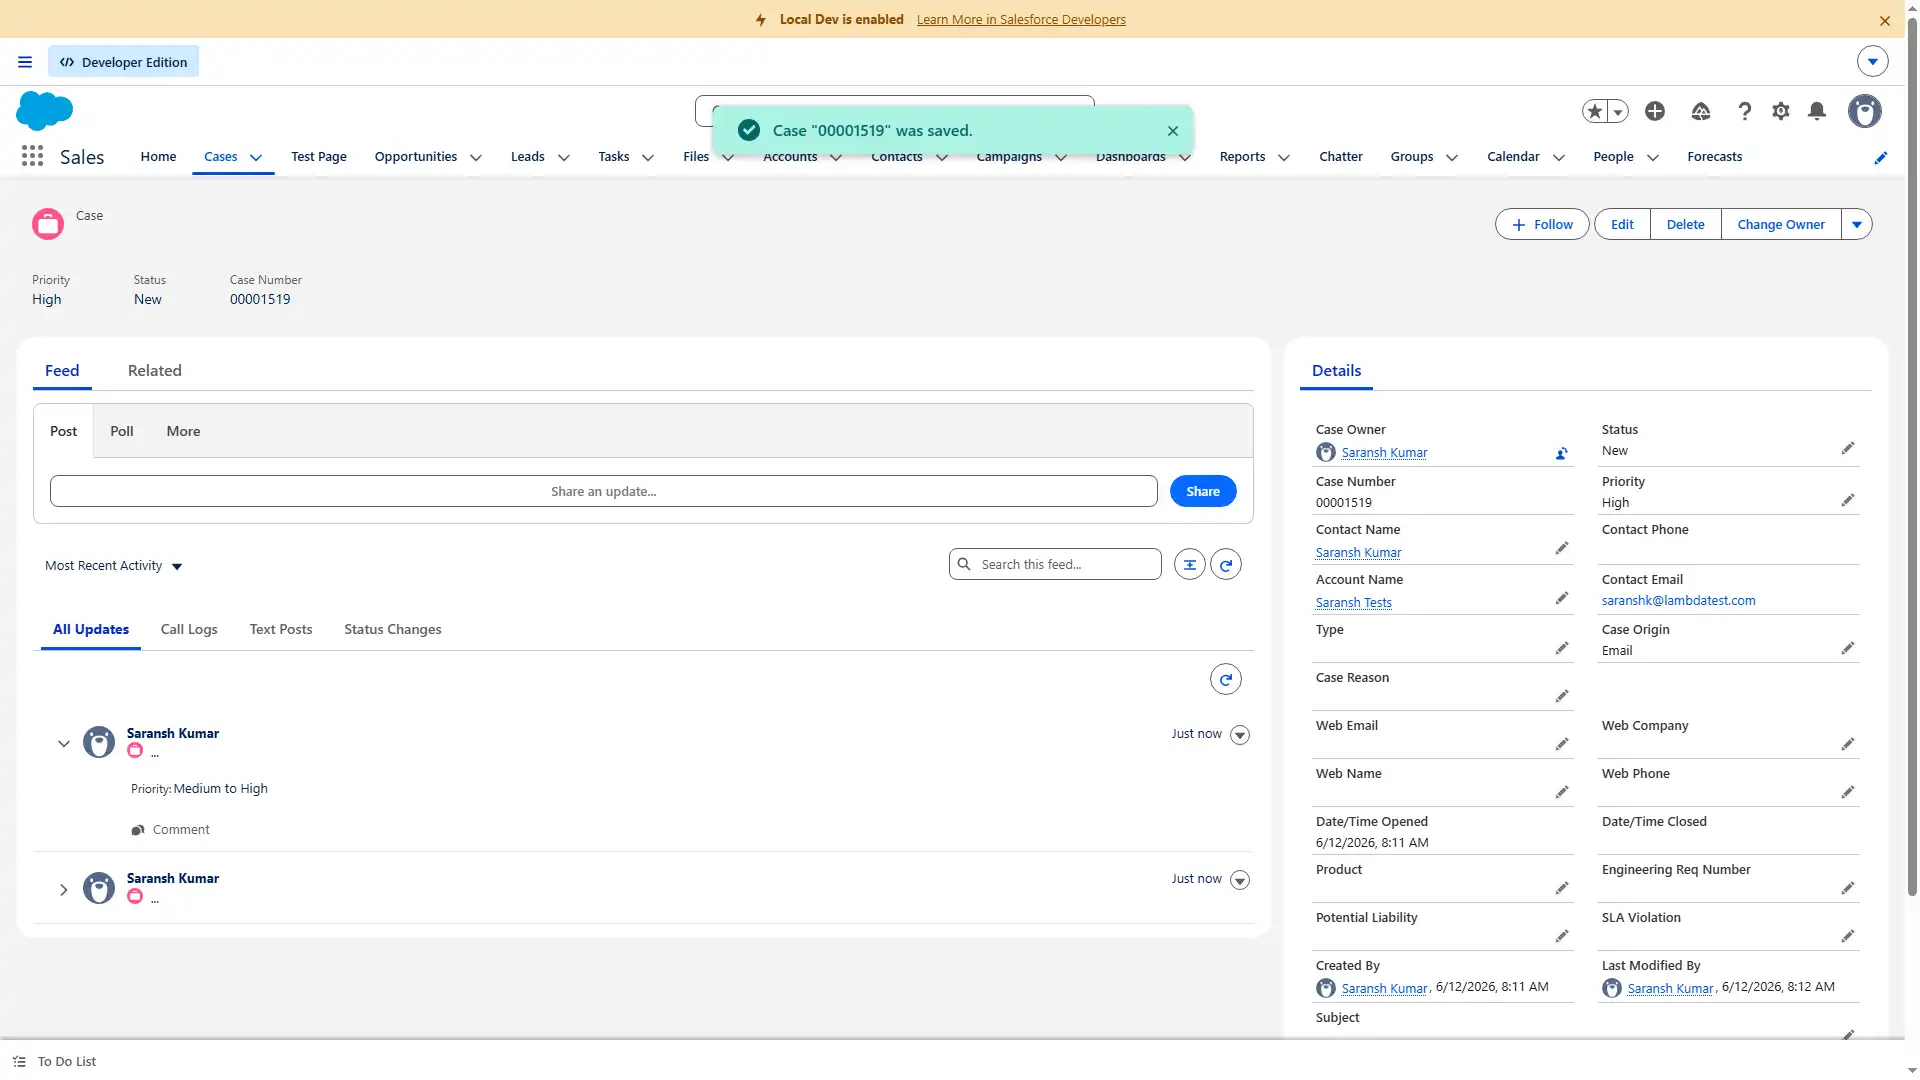Click the Share an update text box
This screenshot has width=1920, height=1080.
(604, 492)
